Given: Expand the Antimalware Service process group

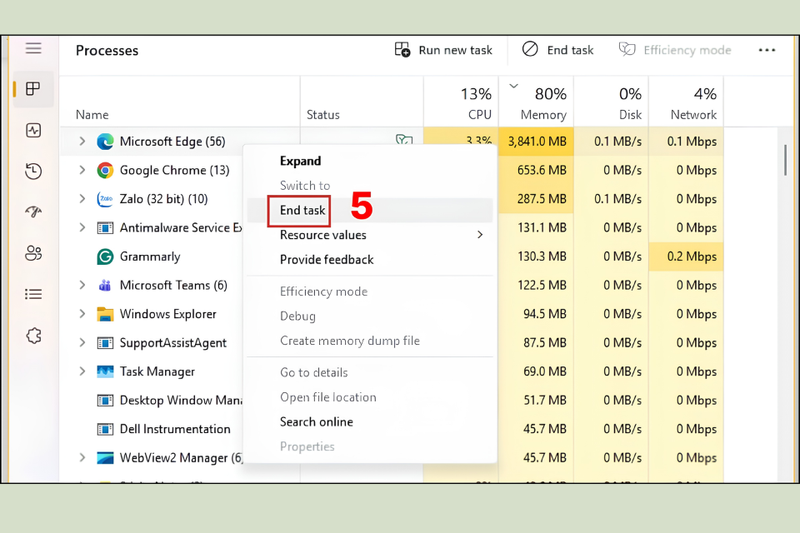Looking at the screenshot, I should pyautogui.click(x=82, y=227).
